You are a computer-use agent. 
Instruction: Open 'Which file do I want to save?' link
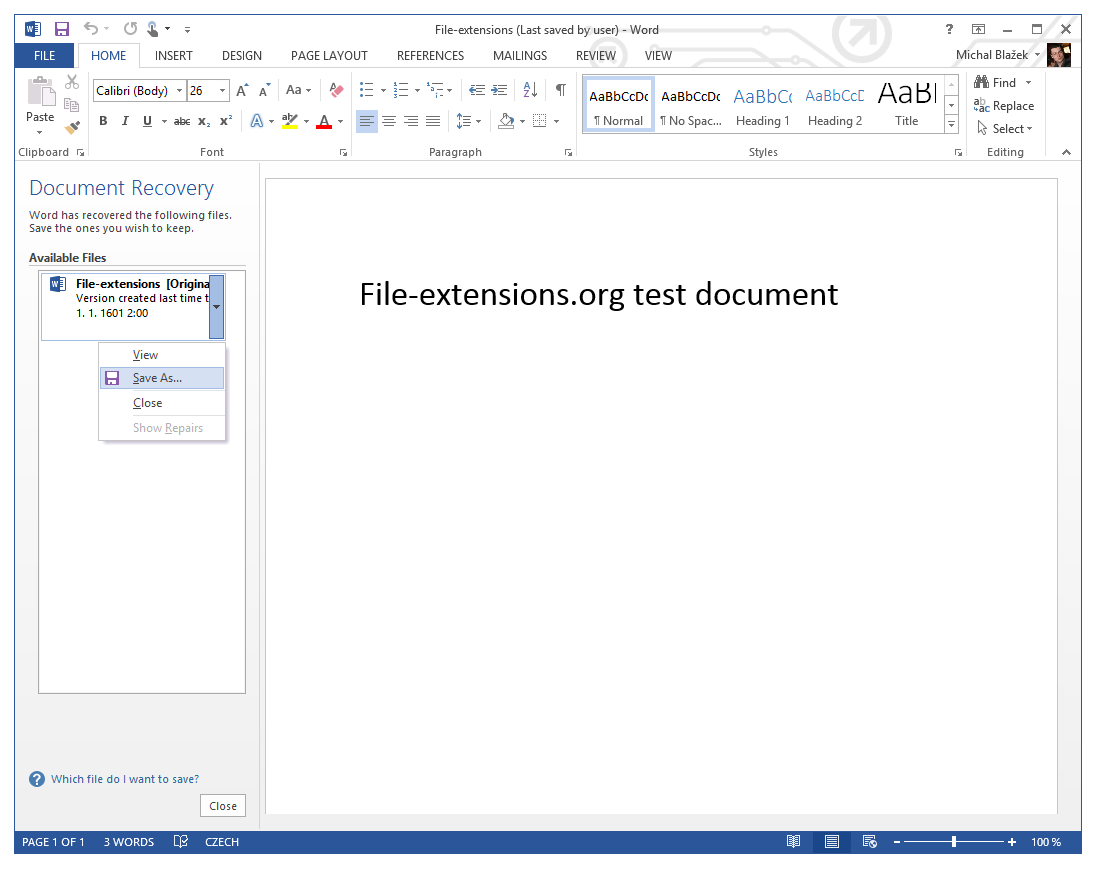click(125, 779)
